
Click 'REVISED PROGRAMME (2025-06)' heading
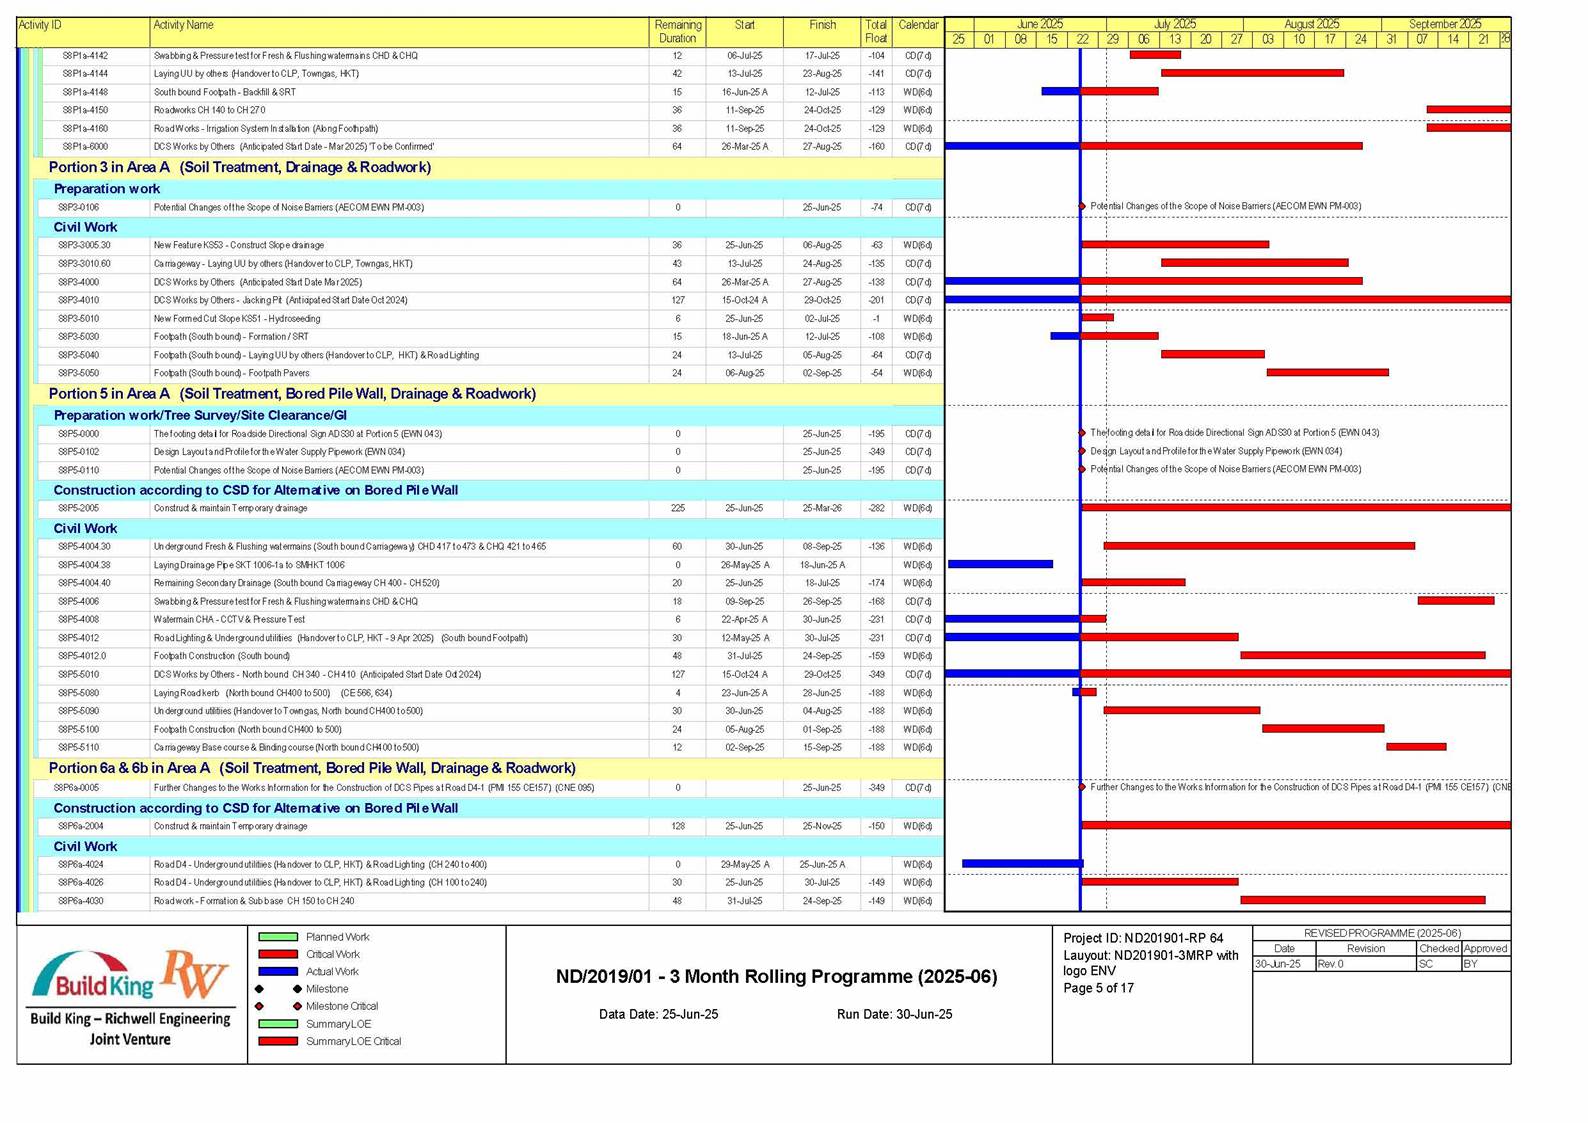[1382, 933]
